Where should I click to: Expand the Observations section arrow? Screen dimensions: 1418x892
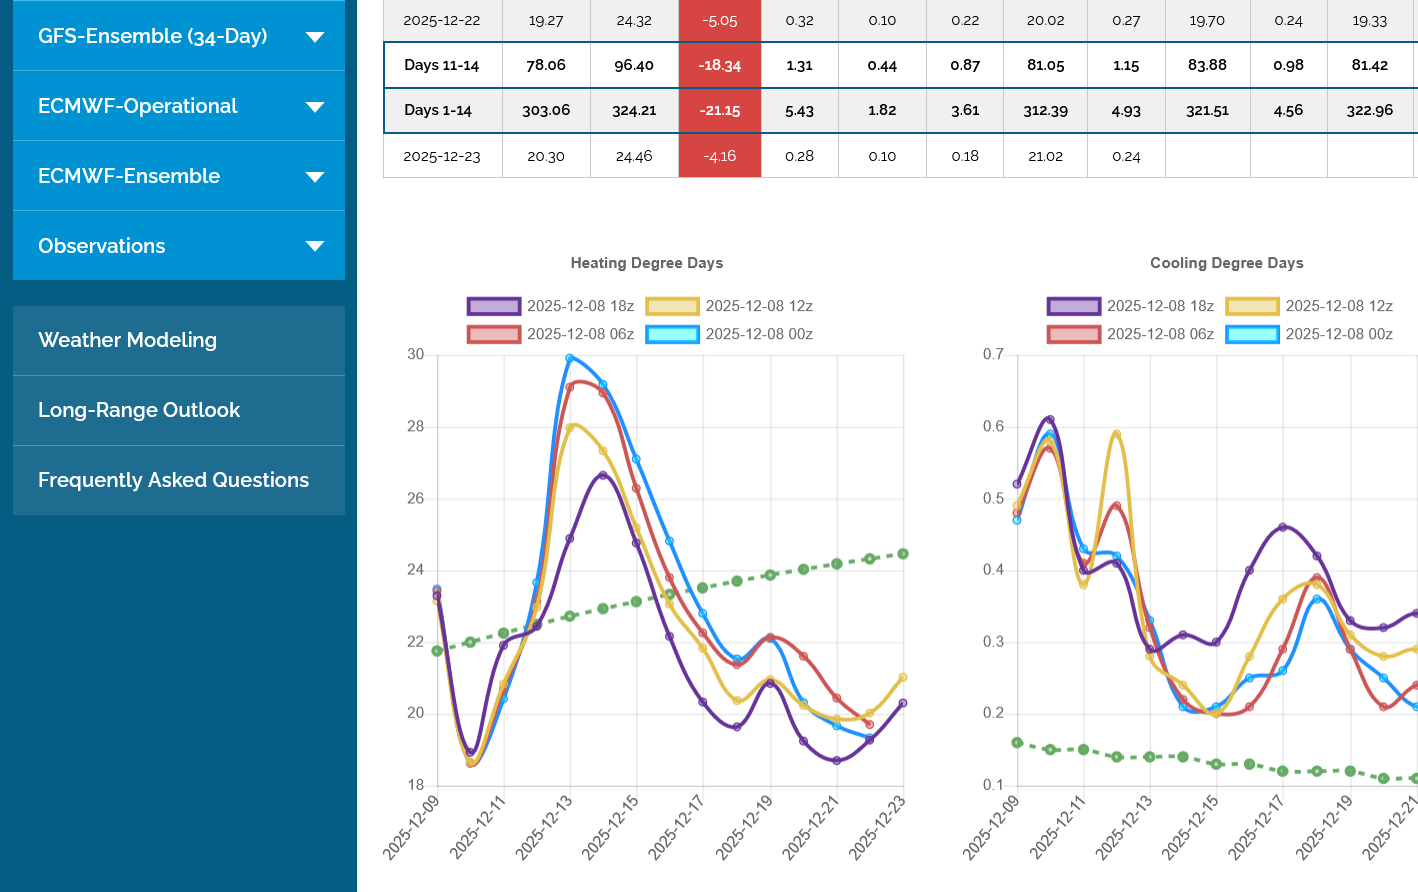(315, 247)
